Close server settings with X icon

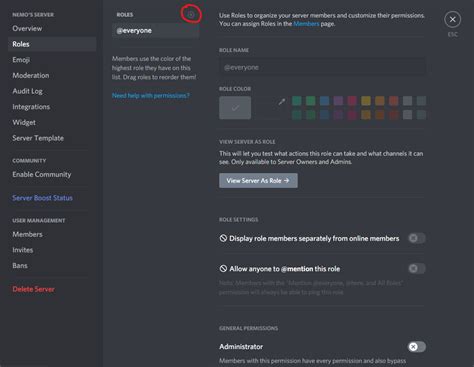pos(452,20)
